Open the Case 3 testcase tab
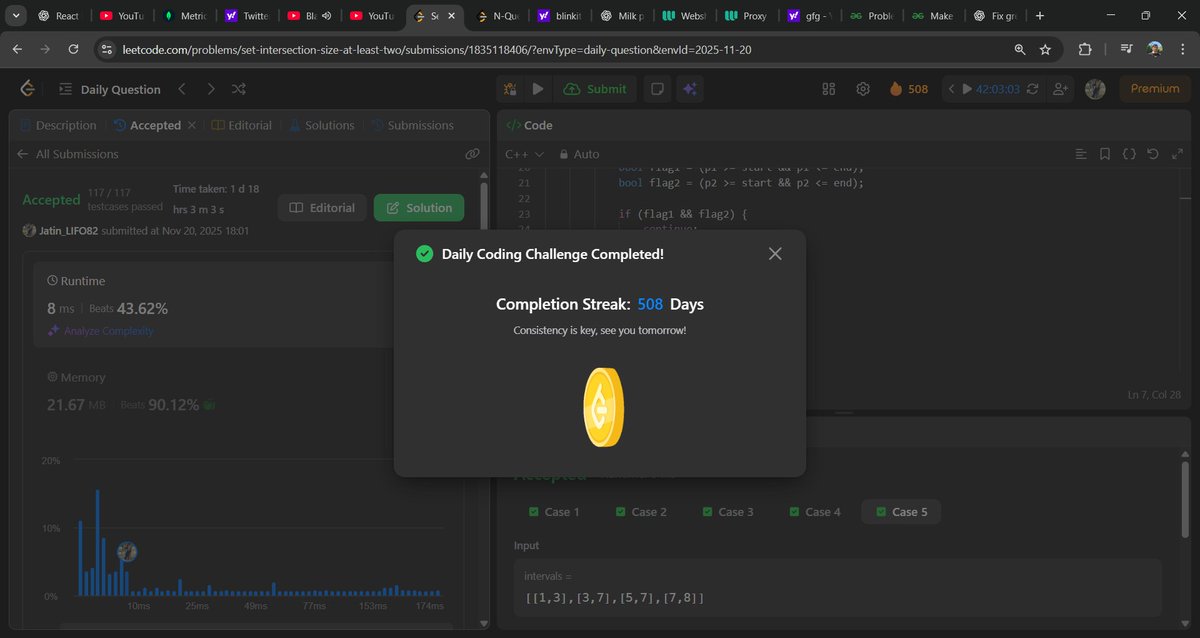This screenshot has width=1200, height=638. [727, 511]
